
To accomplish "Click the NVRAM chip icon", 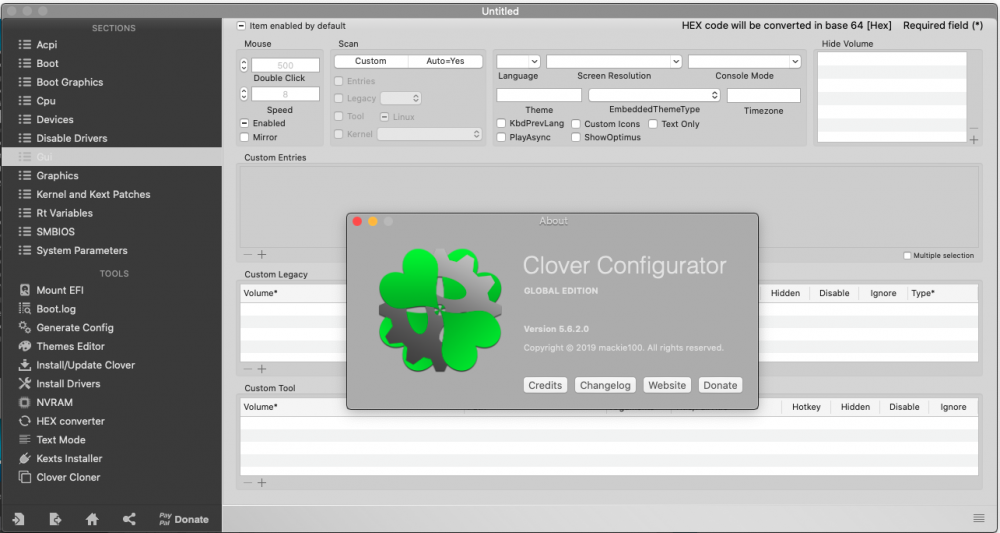I will pyautogui.click(x=25, y=402).
